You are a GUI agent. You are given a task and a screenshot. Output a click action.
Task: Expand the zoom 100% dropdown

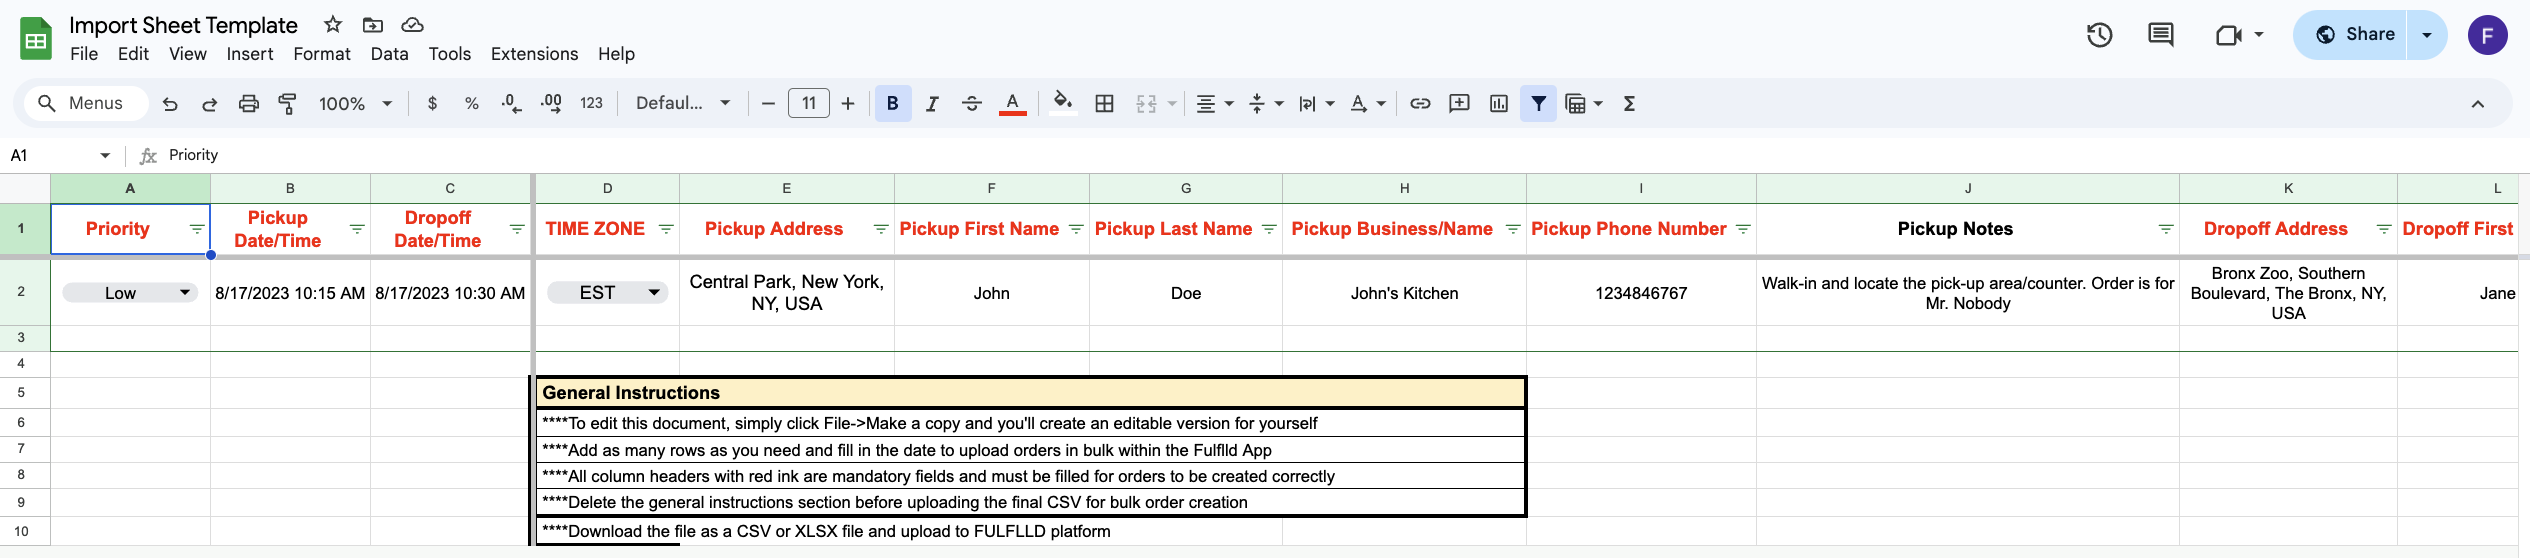(355, 104)
